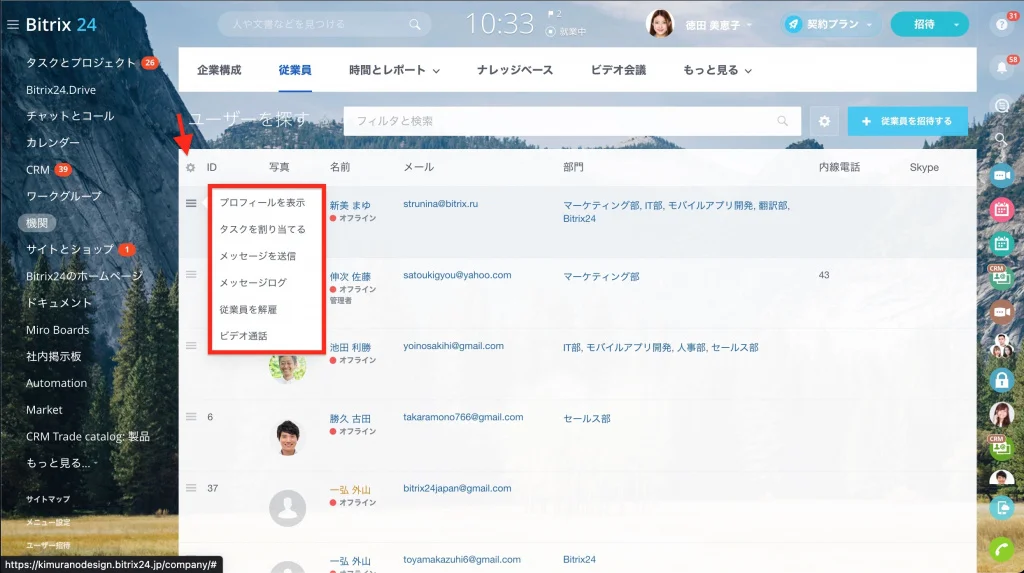Screen dimensions: 1024x573
Task: Open row menu icon for 伸次 佐藤
Action: 191,274
